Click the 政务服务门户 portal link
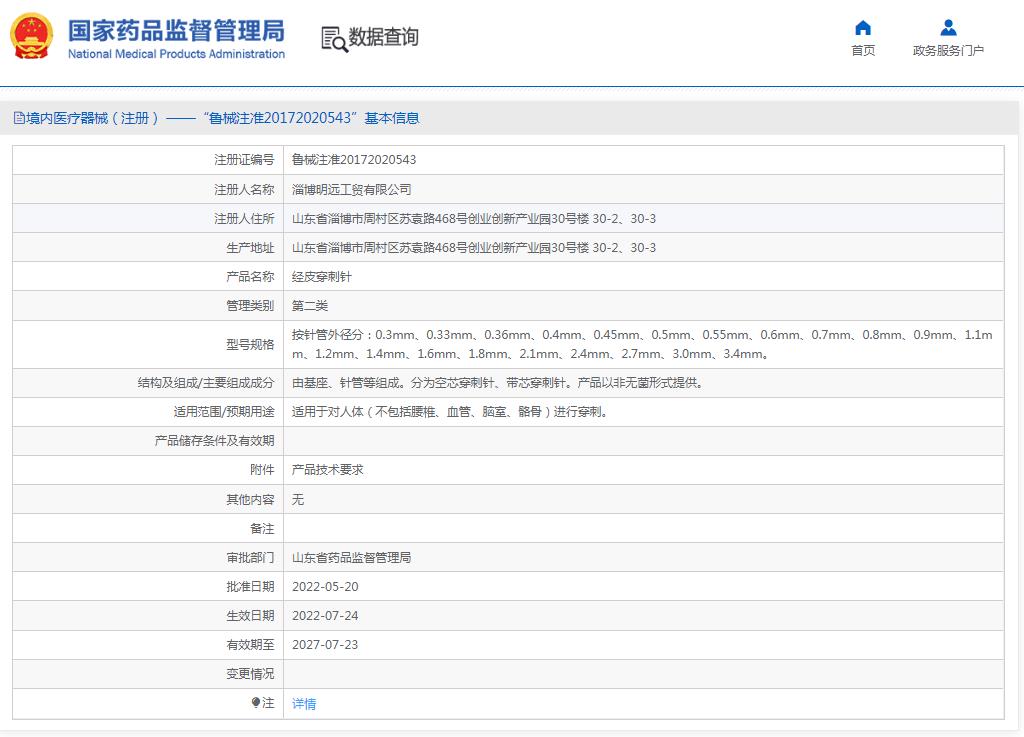 948,47
